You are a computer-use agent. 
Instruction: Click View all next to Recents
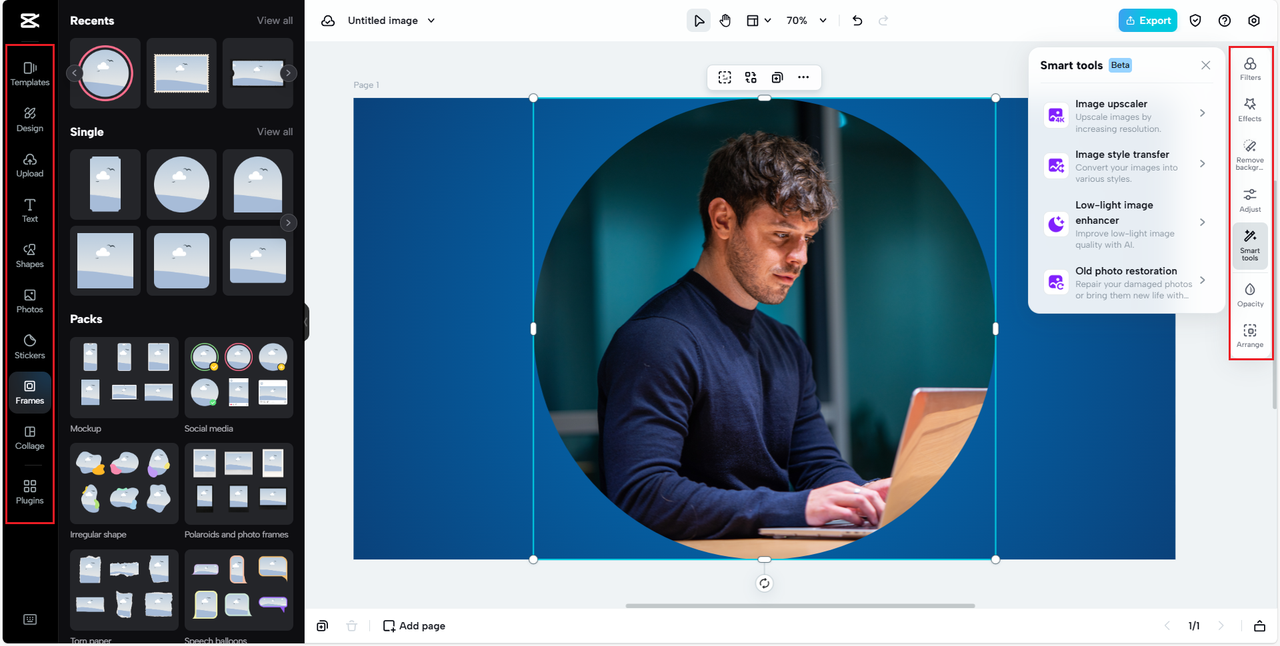point(275,20)
